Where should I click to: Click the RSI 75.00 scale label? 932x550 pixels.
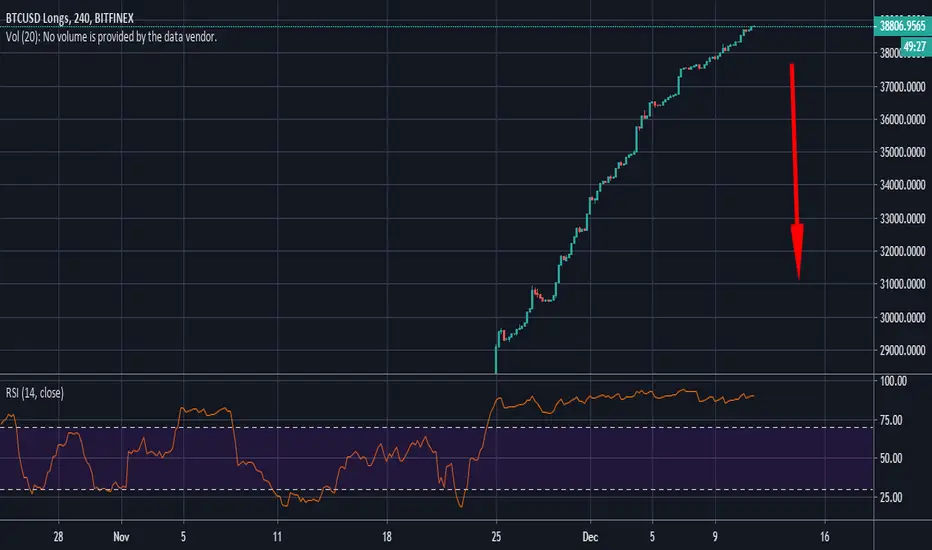891,420
